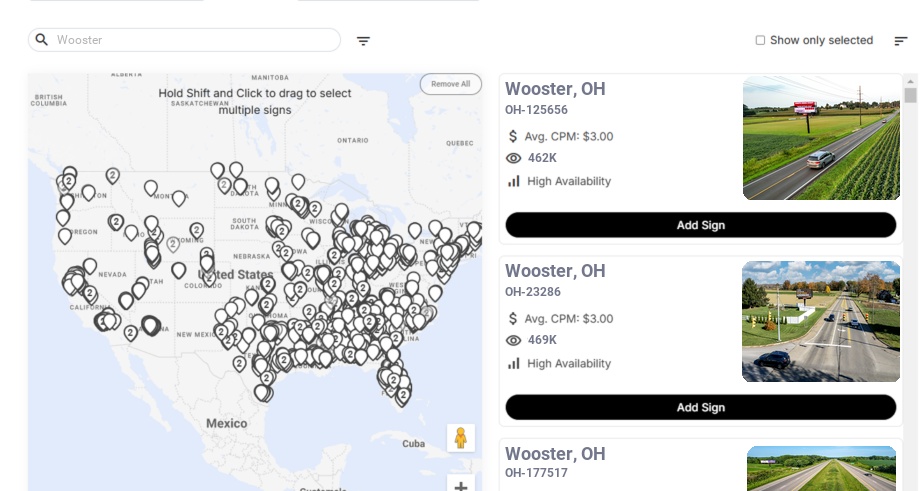Click the Remove All button on map

pyautogui.click(x=450, y=84)
